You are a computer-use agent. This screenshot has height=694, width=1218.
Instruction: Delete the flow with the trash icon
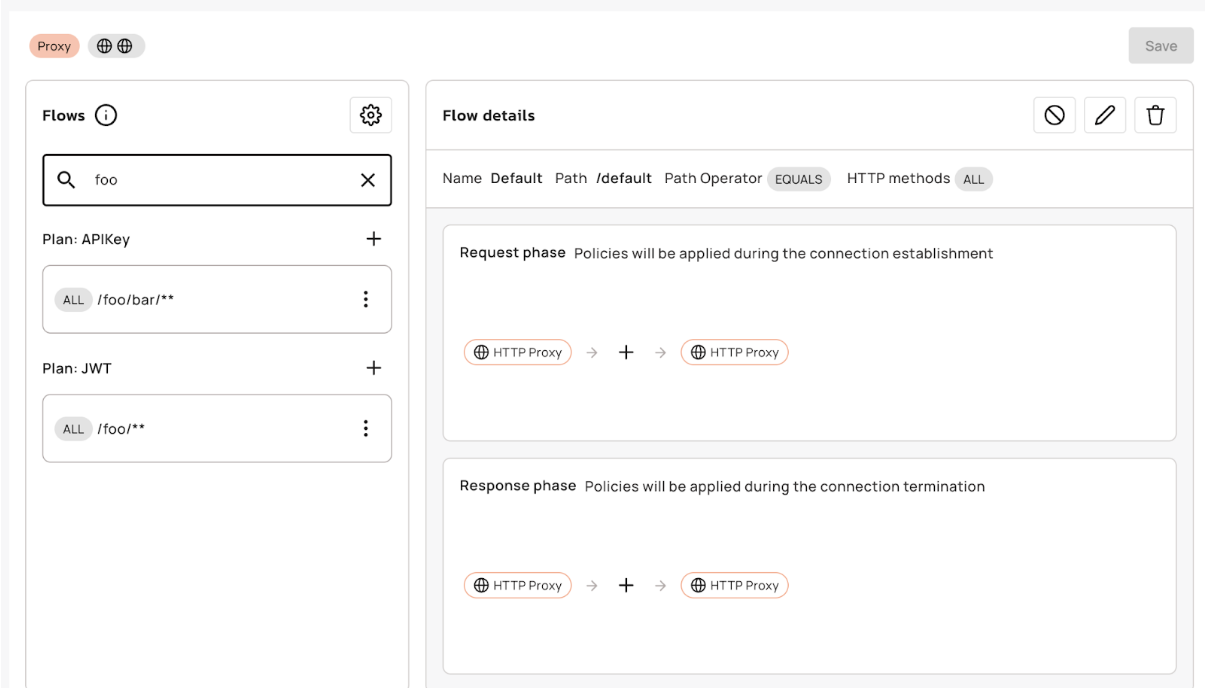tap(1155, 115)
